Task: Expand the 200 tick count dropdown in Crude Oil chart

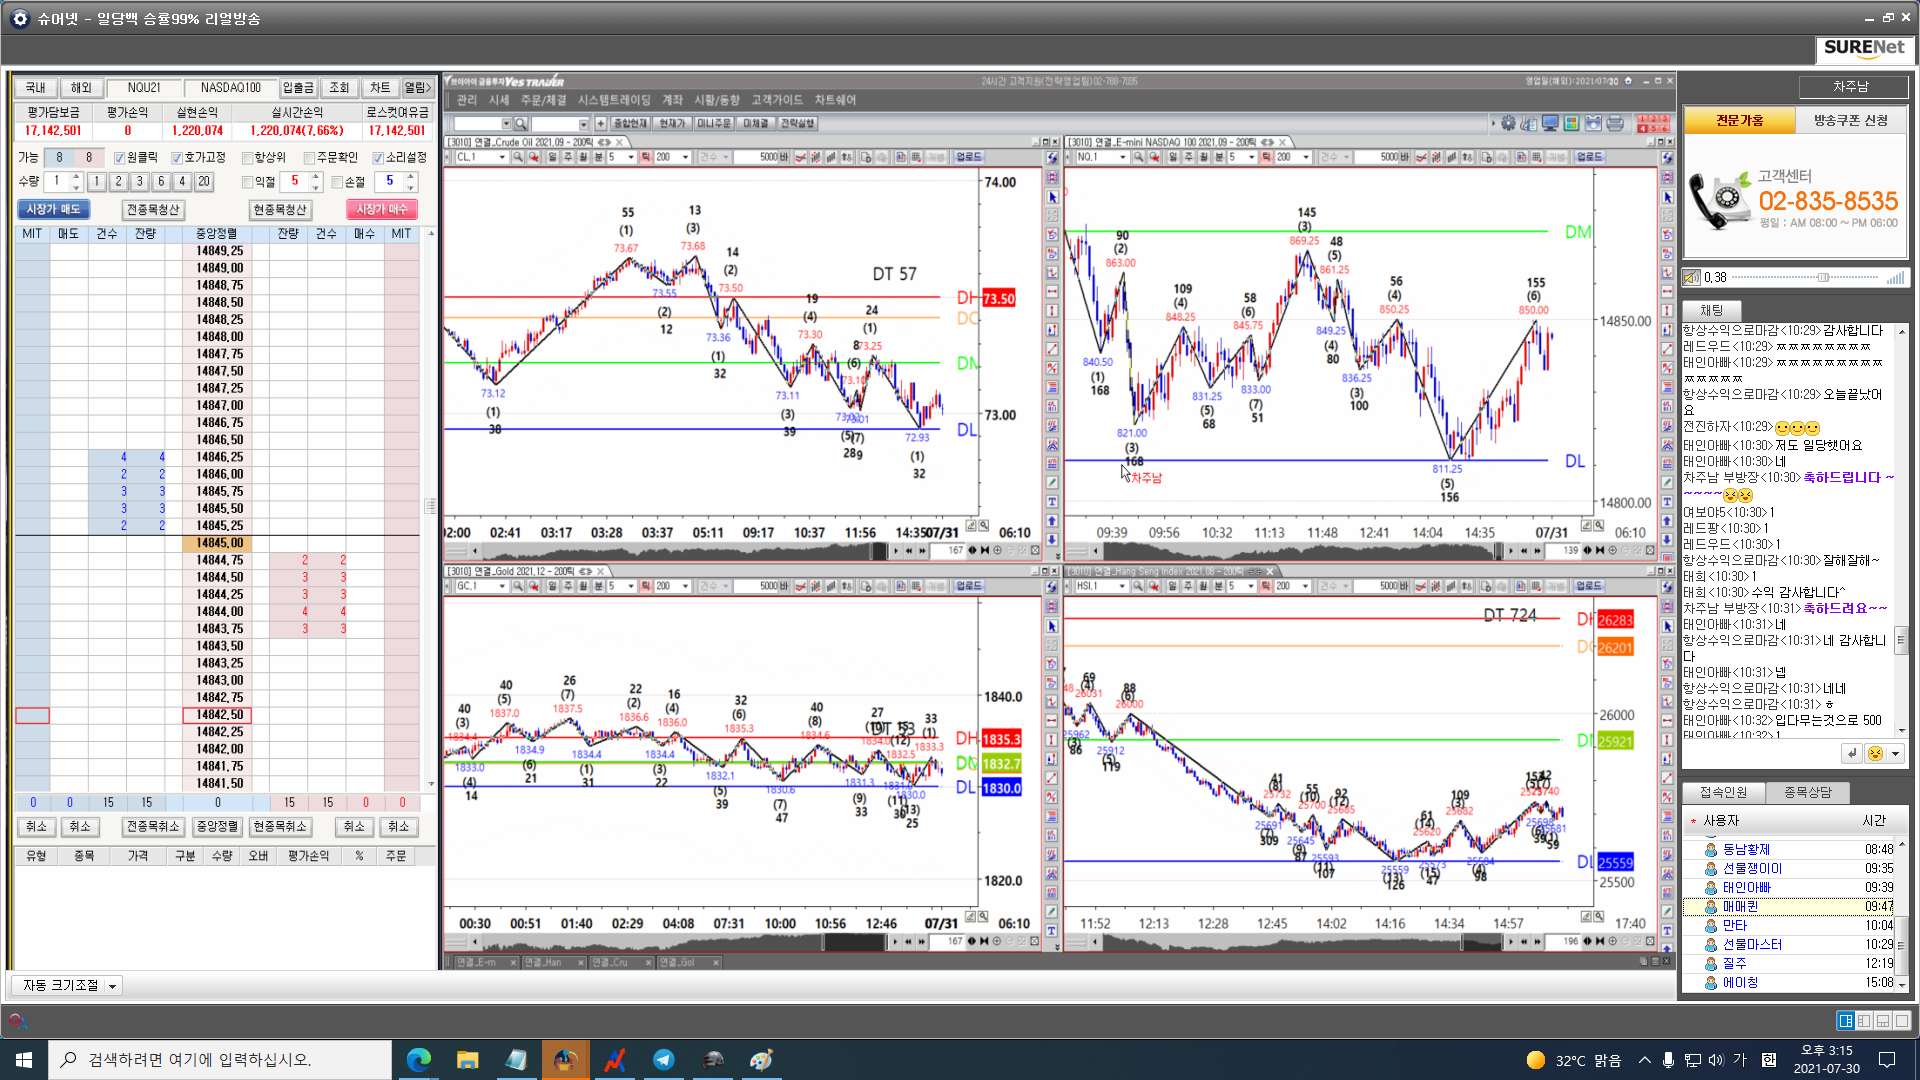Action: (685, 157)
